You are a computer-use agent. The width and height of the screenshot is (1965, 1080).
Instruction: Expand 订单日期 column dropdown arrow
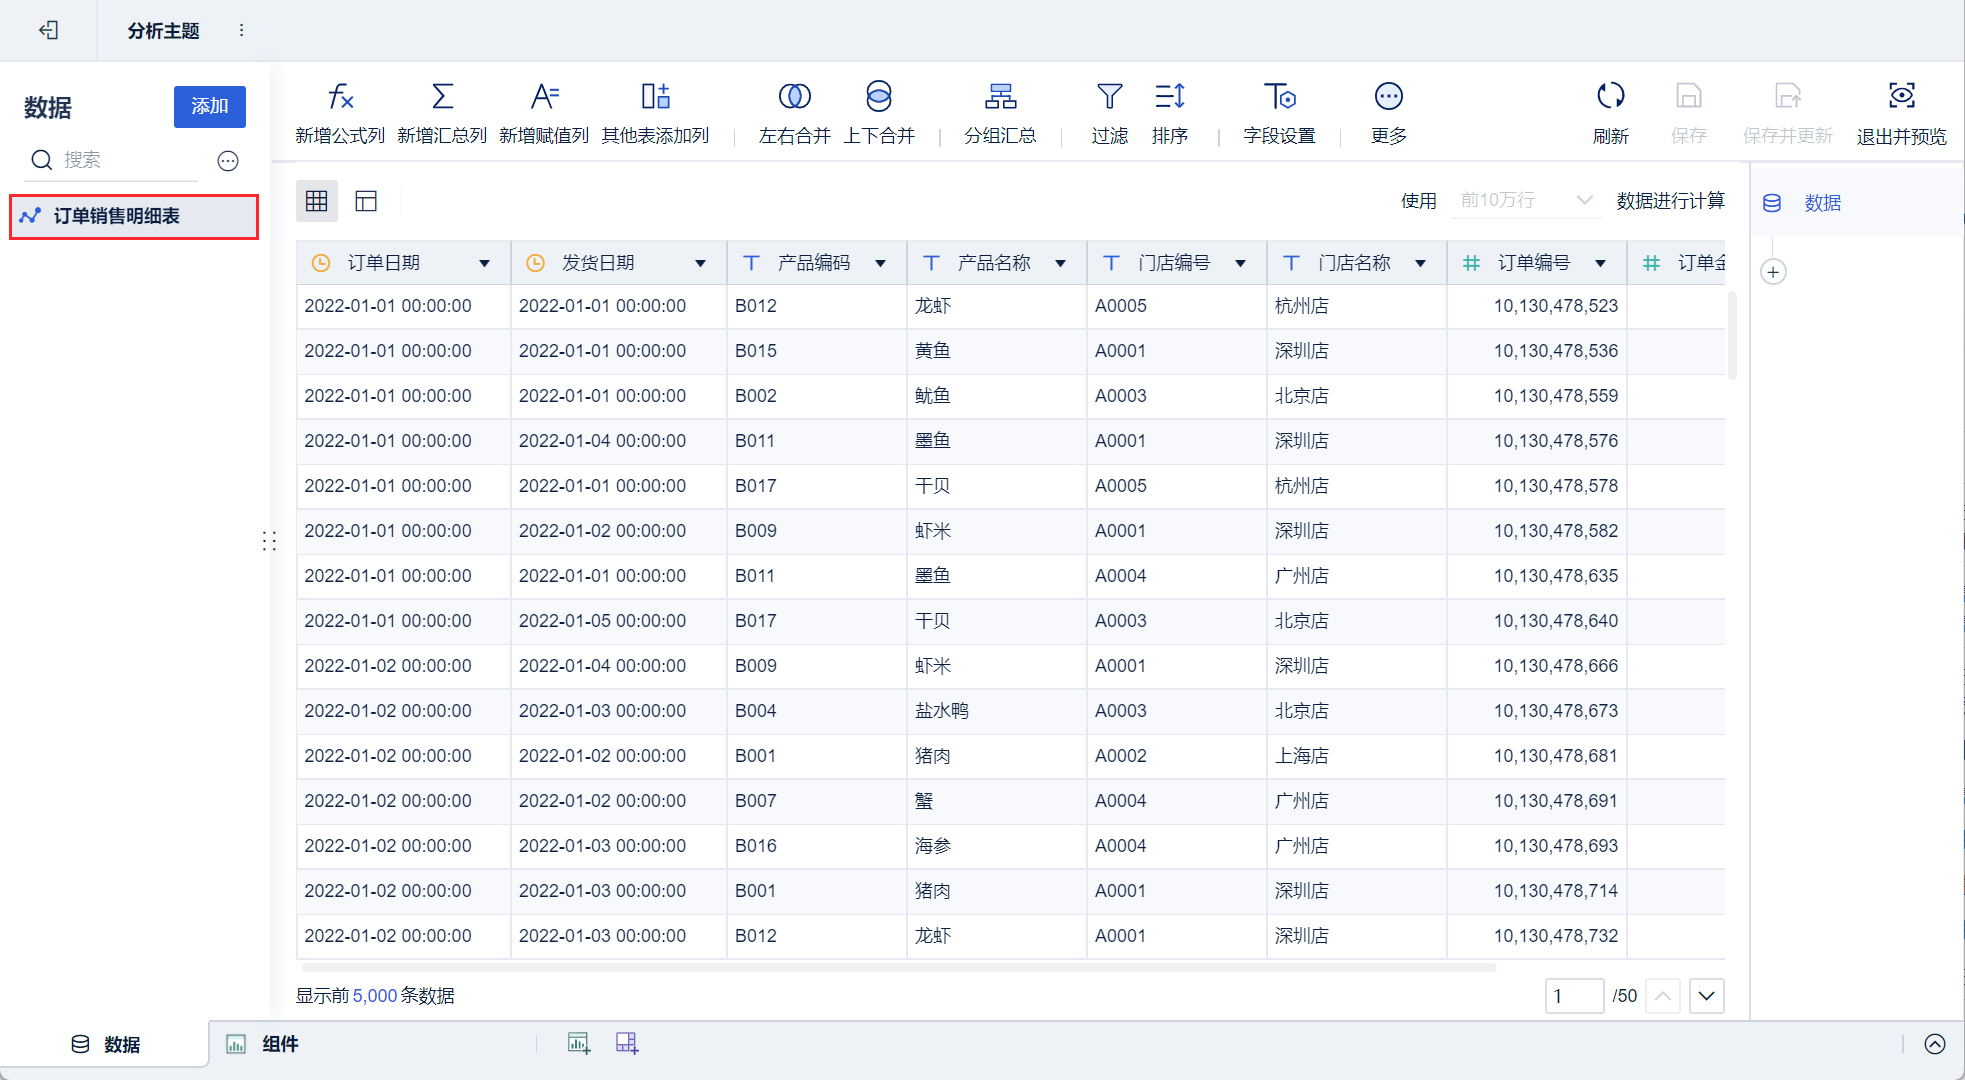pyautogui.click(x=485, y=263)
